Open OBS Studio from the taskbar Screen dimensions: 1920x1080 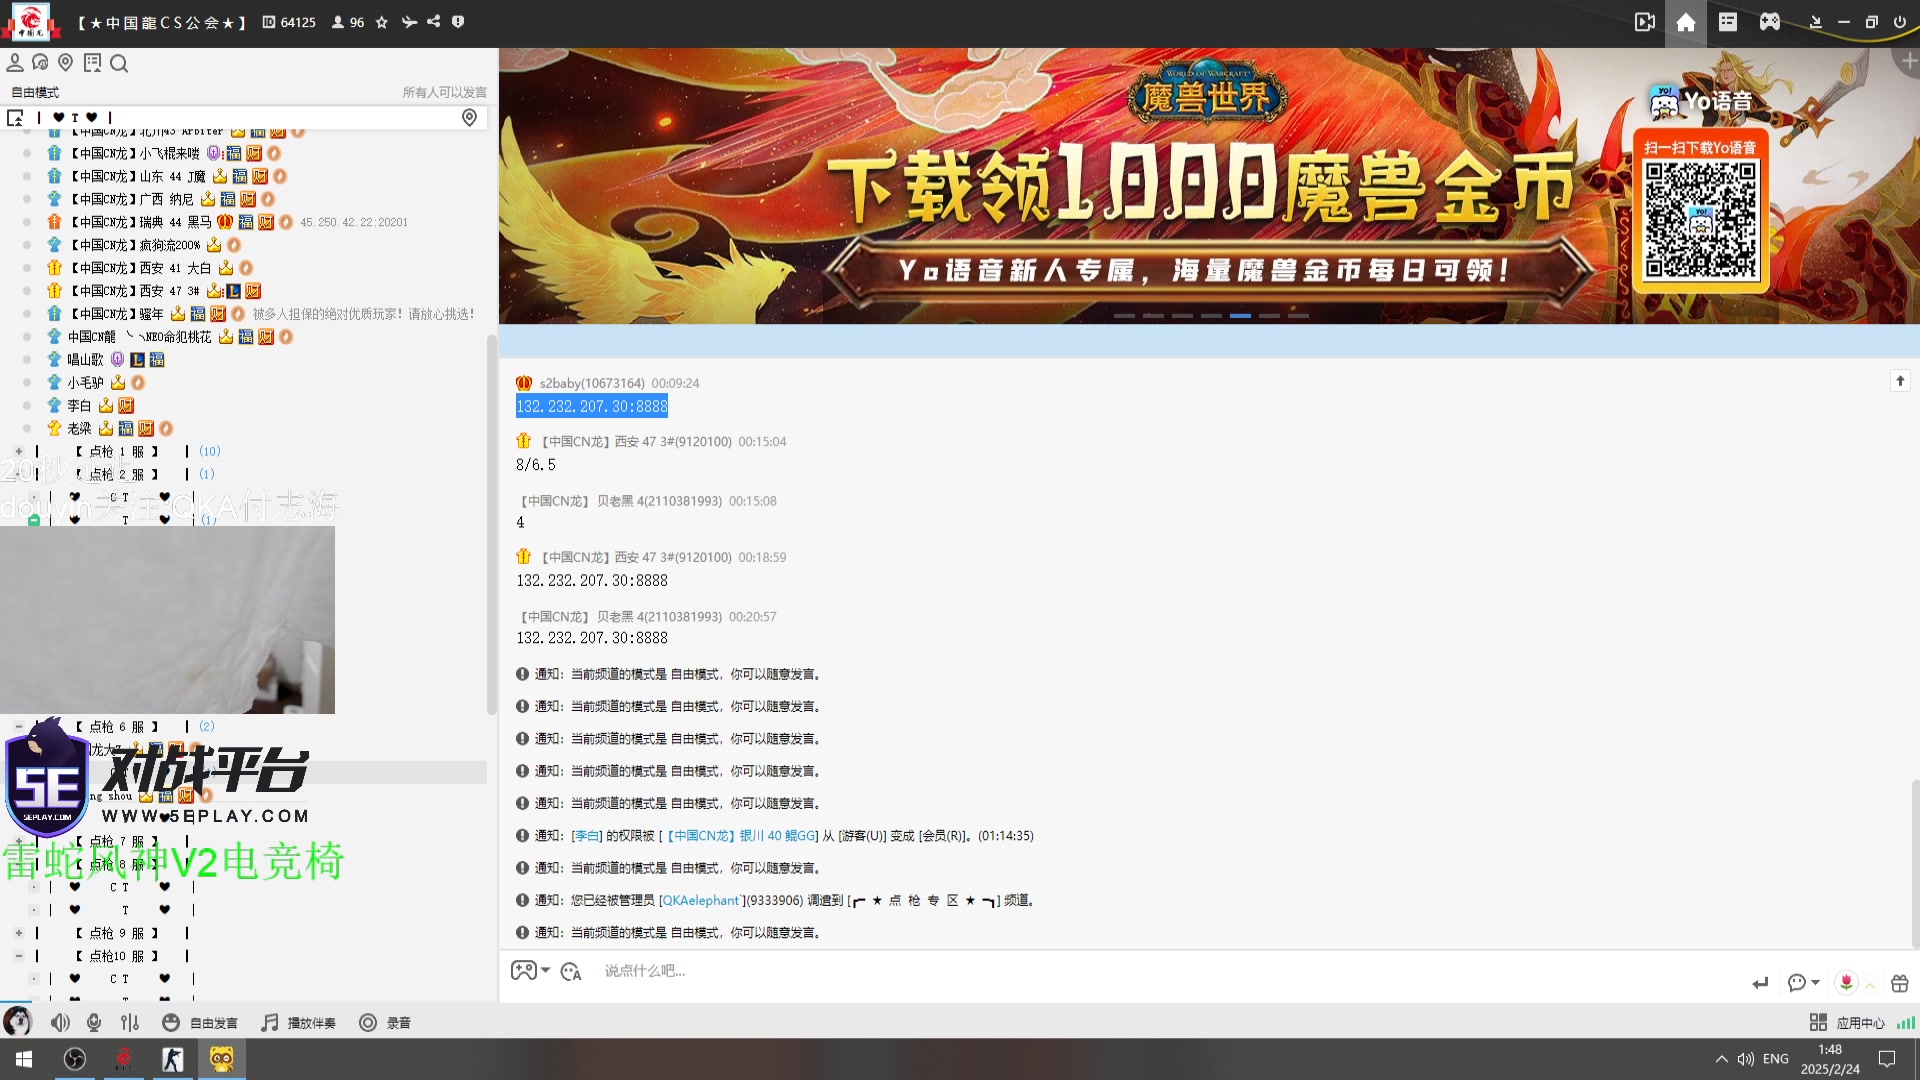[74, 1059]
